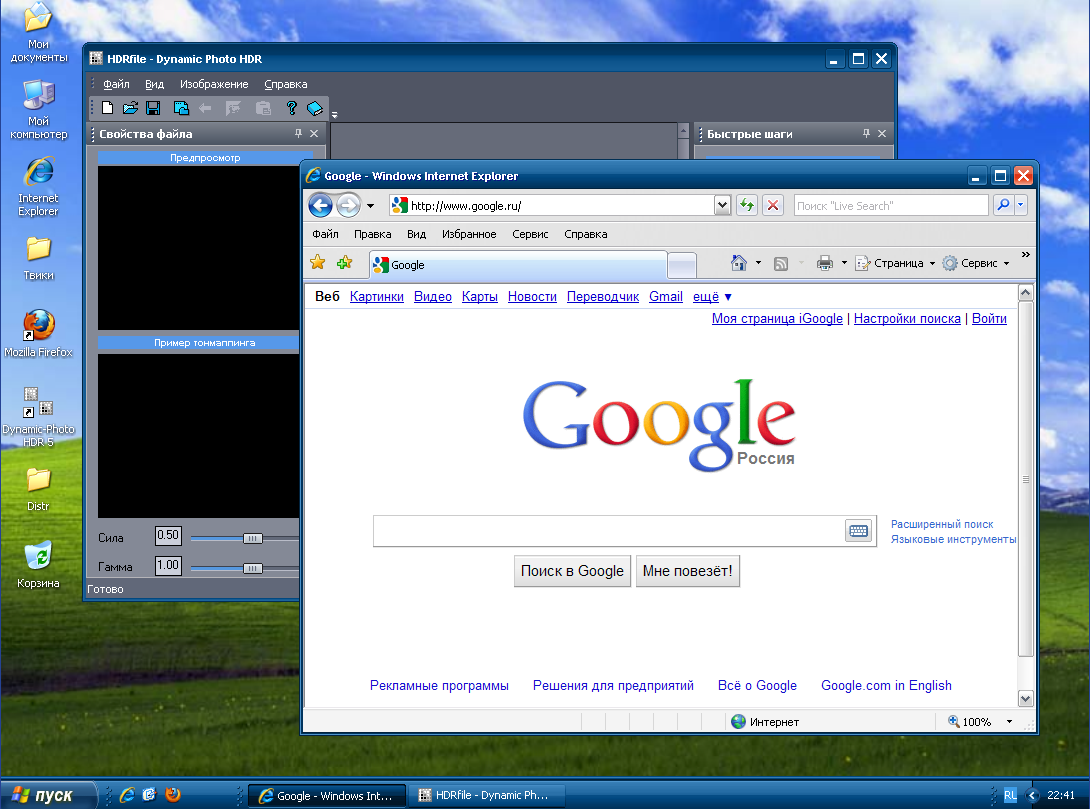Open the Страница toolbar menu
This screenshot has height=809, width=1090.
[x=895, y=263]
